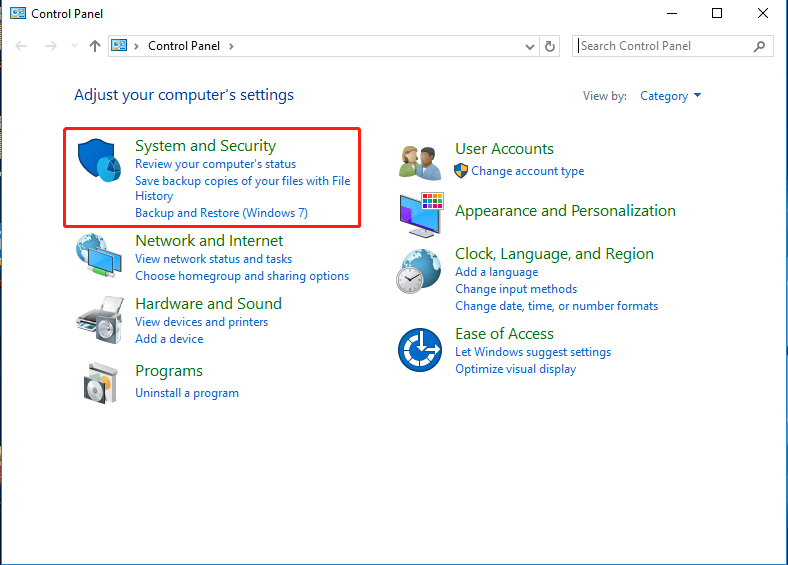This screenshot has width=788, height=565.
Task: Click the Programs disc box icon
Action: tap(98, 381)
